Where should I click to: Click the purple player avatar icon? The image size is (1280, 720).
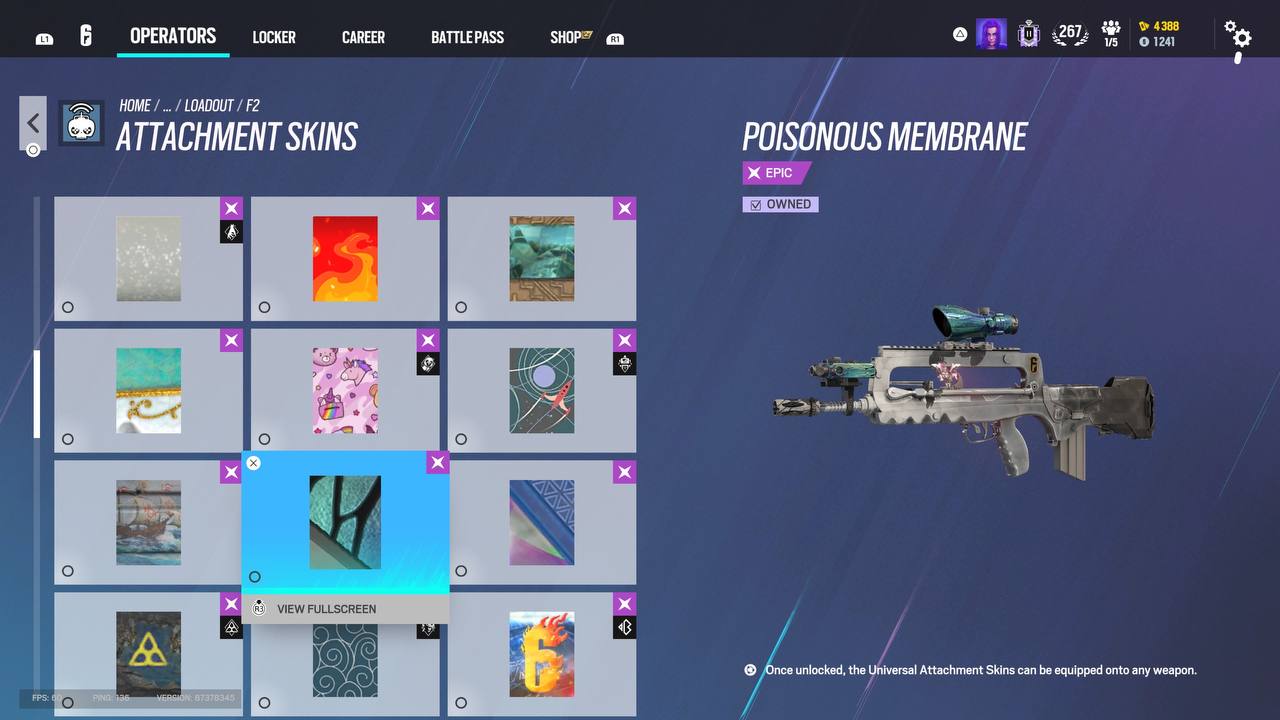991,35
